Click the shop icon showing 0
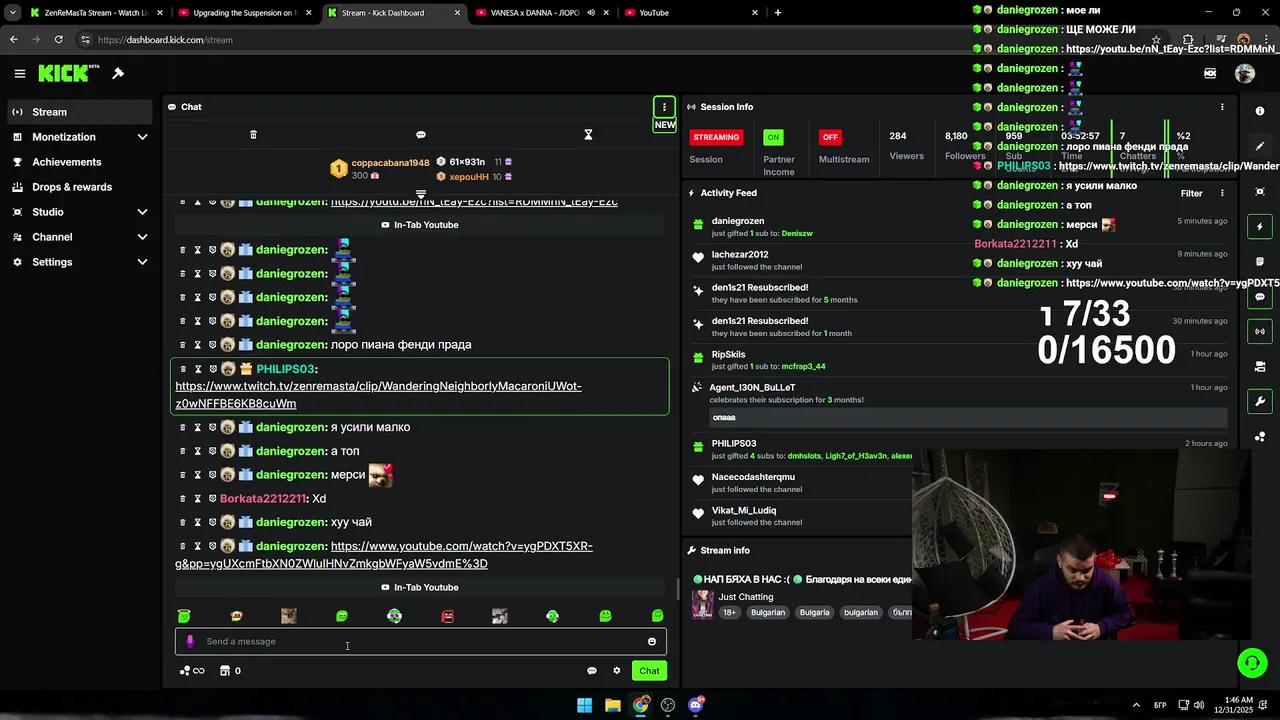Image resolution: width=1280 pixels, height=720 pixels. (231, 671)
